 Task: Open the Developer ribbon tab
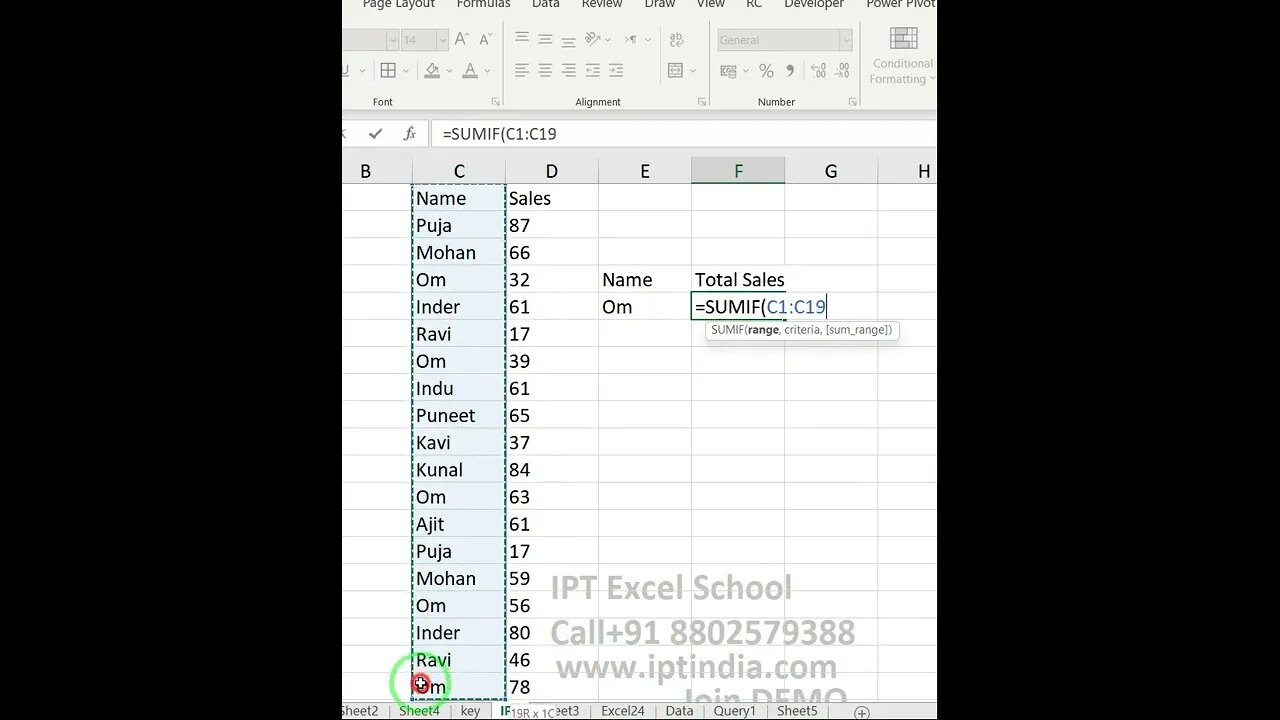(814, 4)
